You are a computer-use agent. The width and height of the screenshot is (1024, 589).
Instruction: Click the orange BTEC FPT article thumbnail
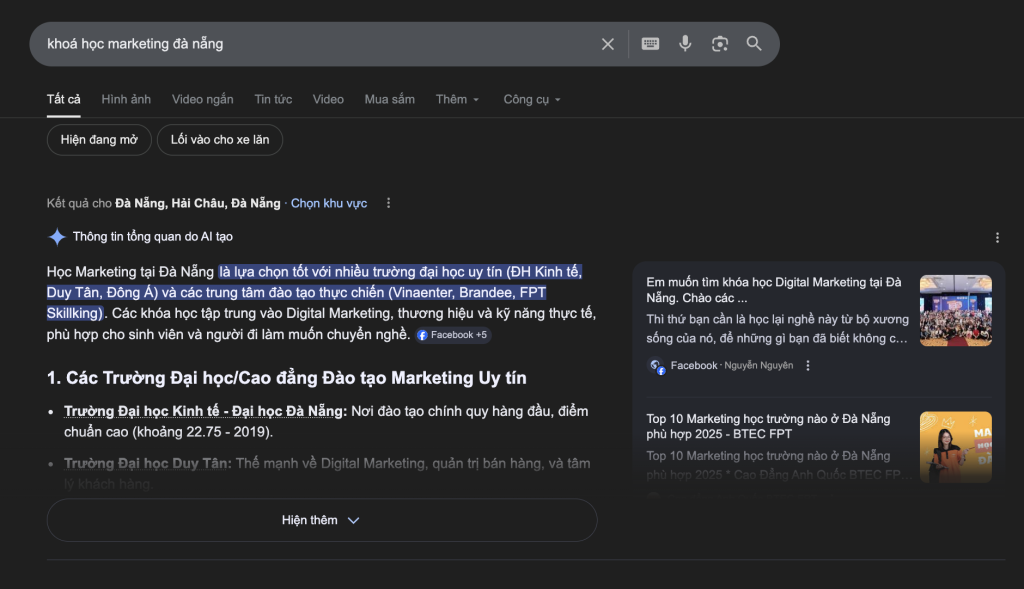pos(955,447)
